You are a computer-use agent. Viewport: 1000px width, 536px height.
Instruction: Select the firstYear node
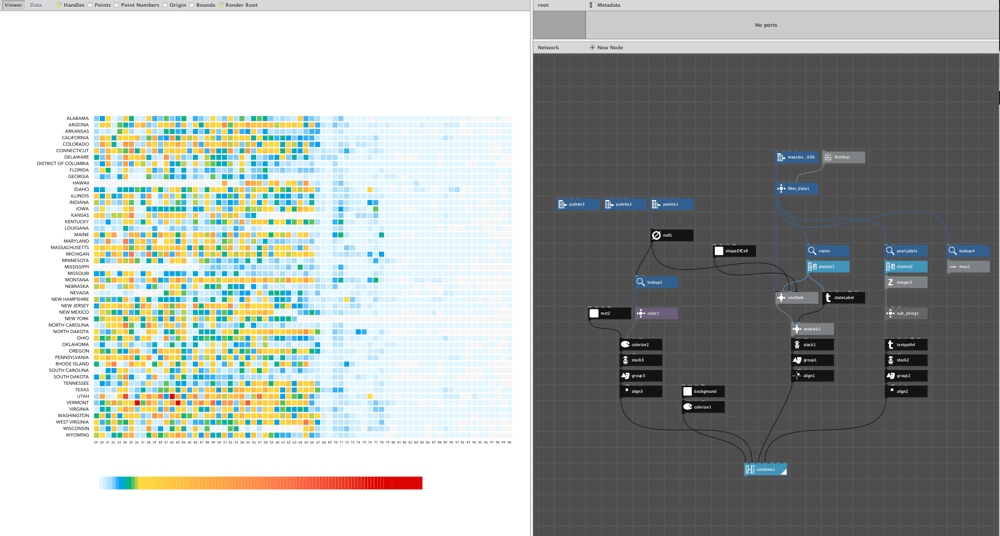844,157
